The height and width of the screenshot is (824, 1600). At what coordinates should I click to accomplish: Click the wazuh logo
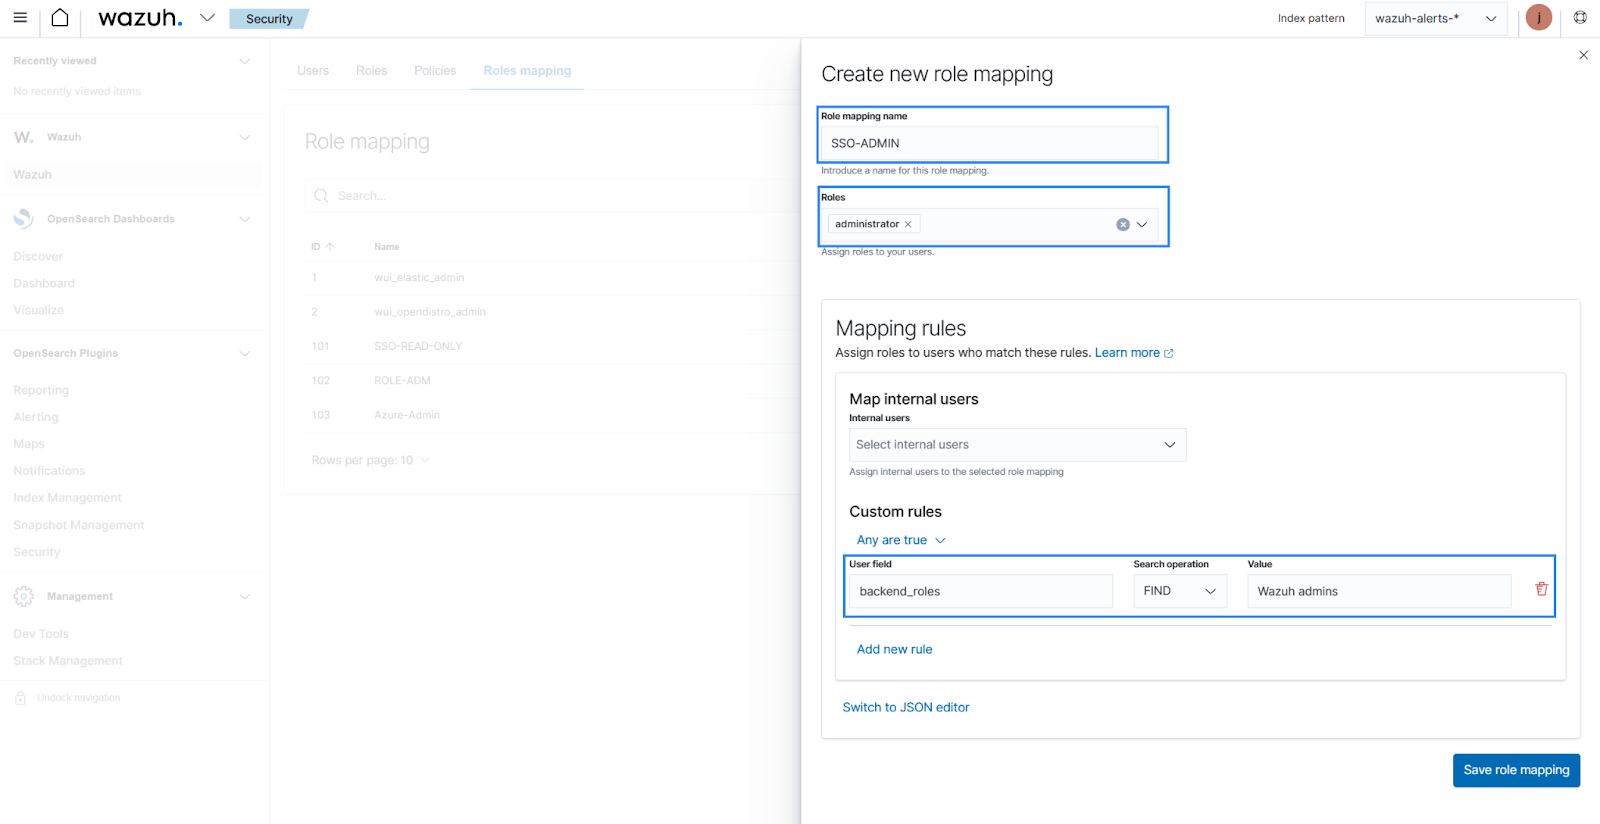click(x=140, y=18)
